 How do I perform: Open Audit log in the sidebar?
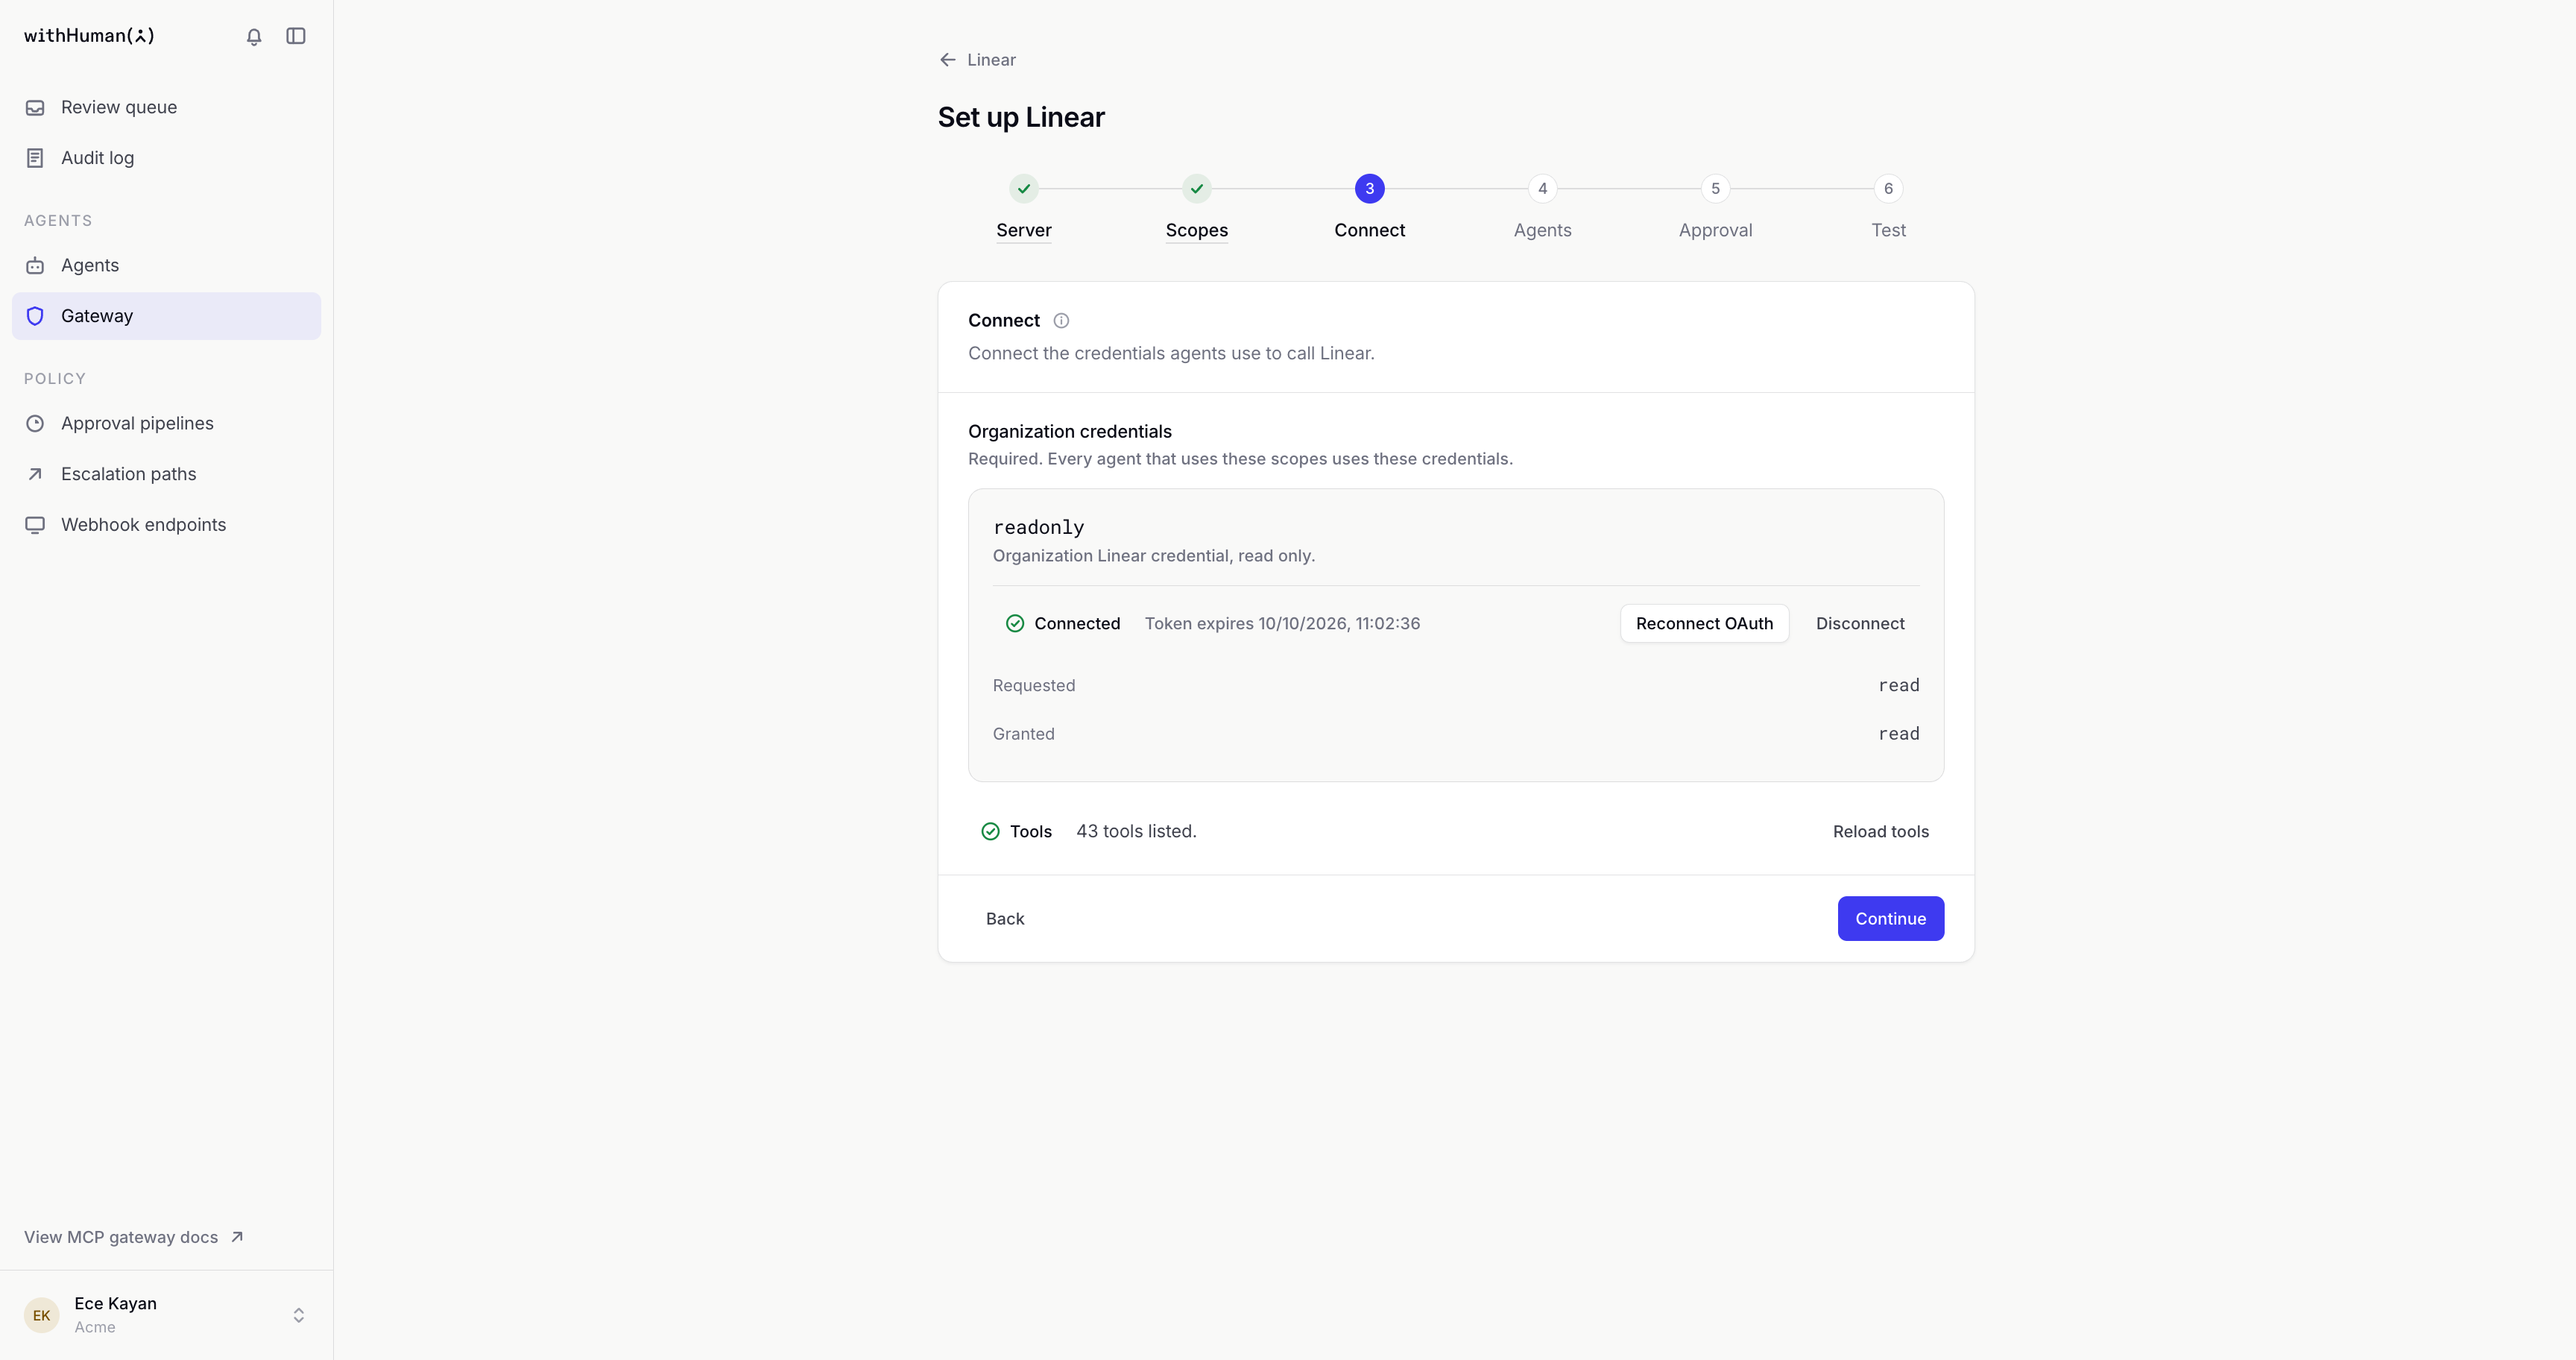[166, 158]
